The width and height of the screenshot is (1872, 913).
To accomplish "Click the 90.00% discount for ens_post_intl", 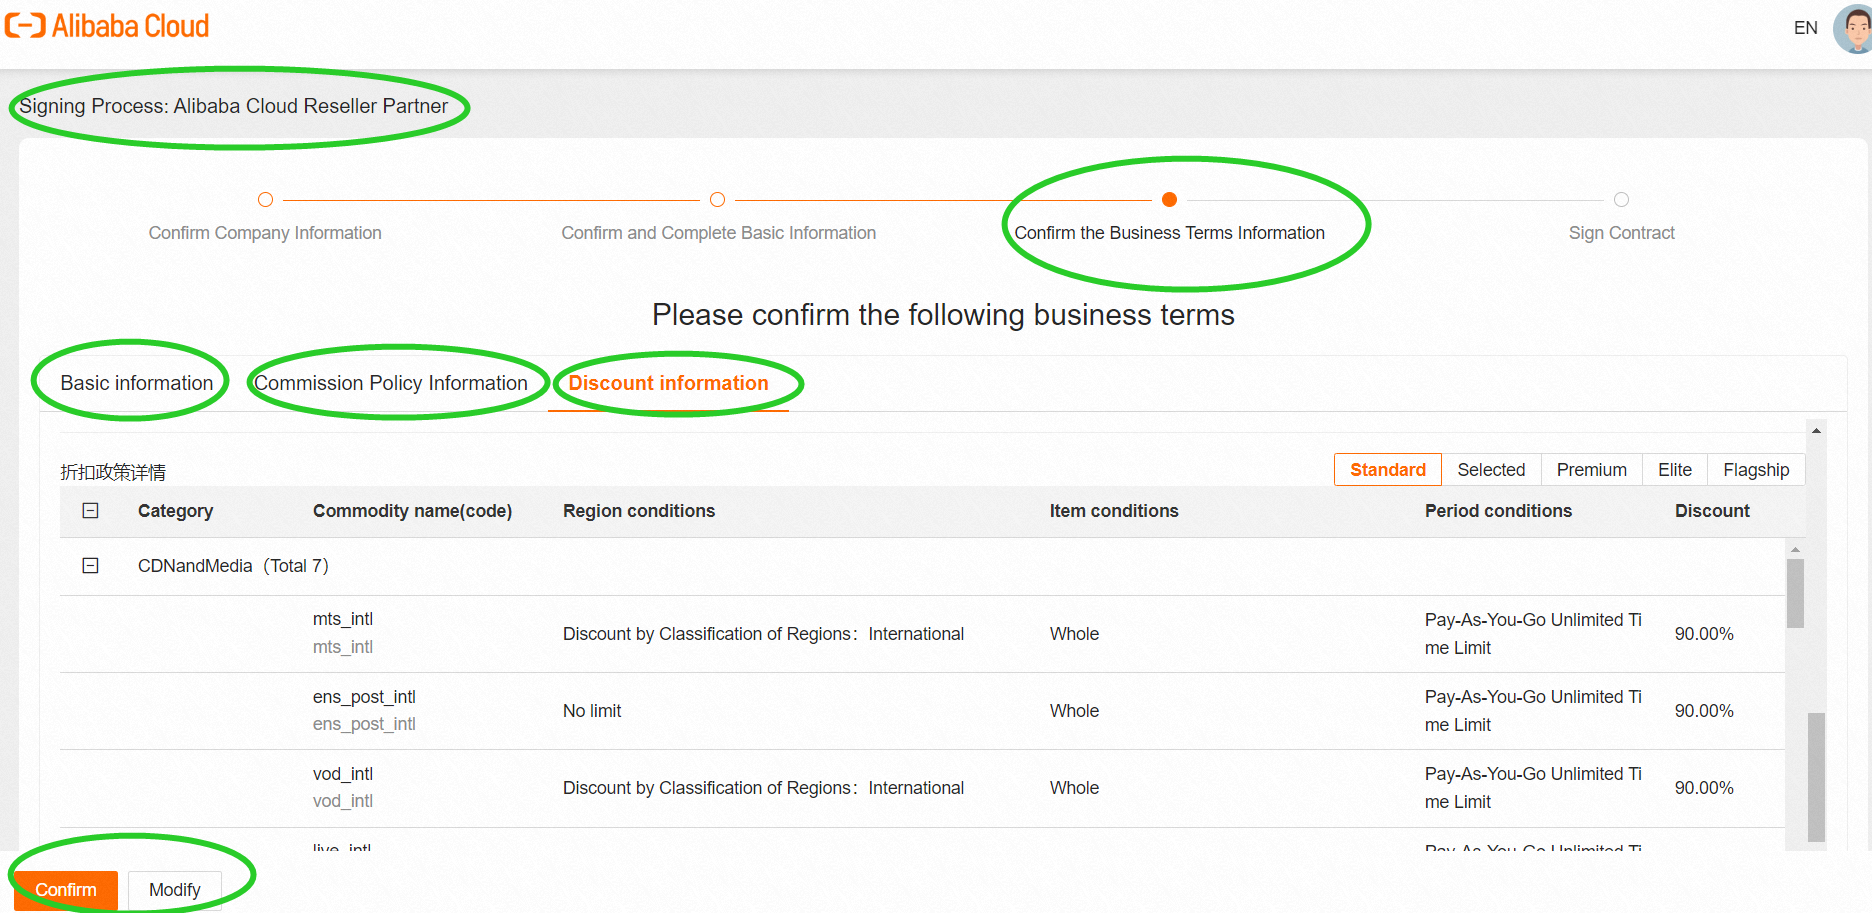I will click(x=1704, y=711).
